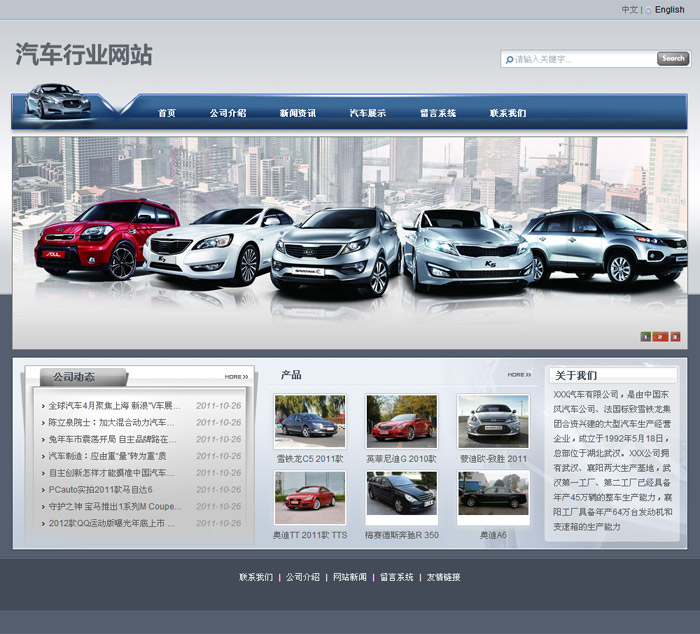Open news item 守护之神 宝马推出1系列M Coupe
The image size is (700, 634).
click(115, 507)
